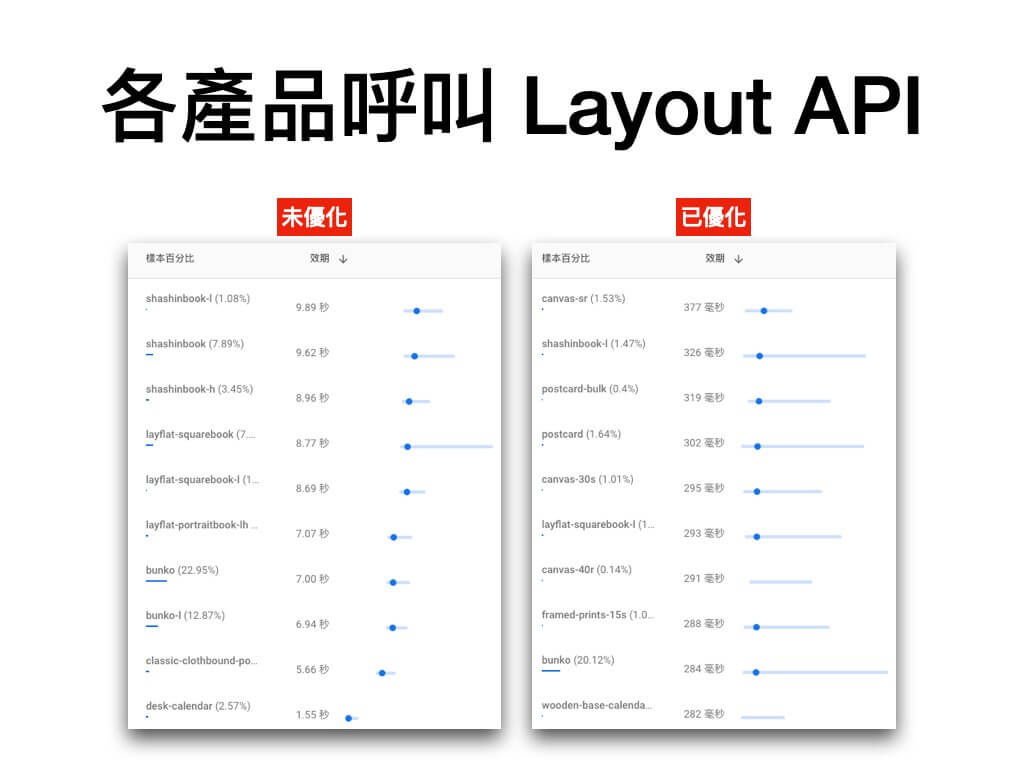The height and width of the screenshot is (768, 1024).
Task: Select the red 未優化 label
Action: click(315, 217)
